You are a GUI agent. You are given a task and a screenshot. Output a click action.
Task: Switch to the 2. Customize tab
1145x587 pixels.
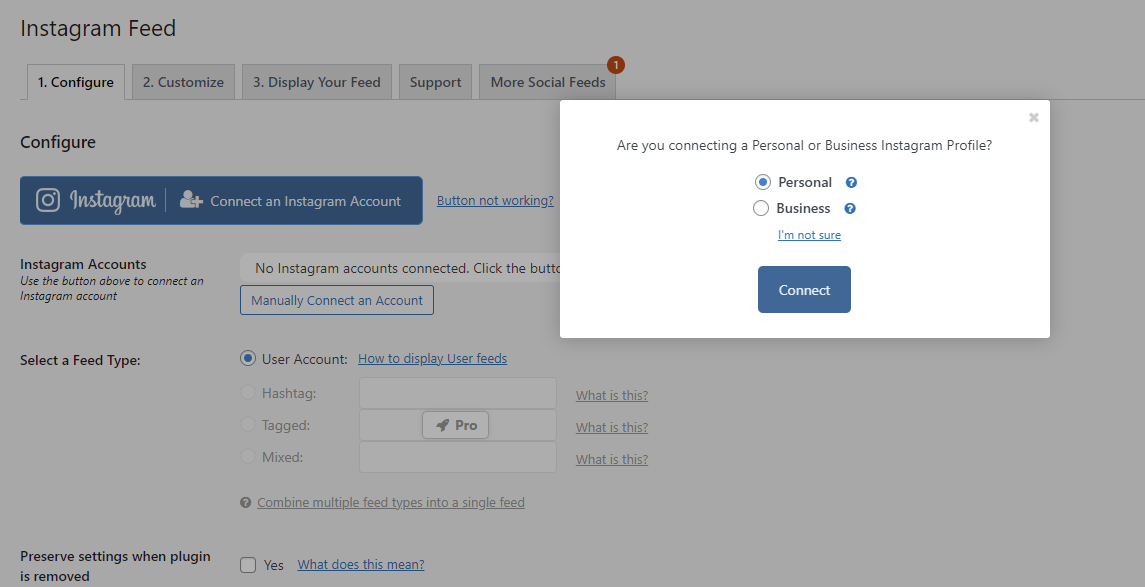[x=183, y=82]
